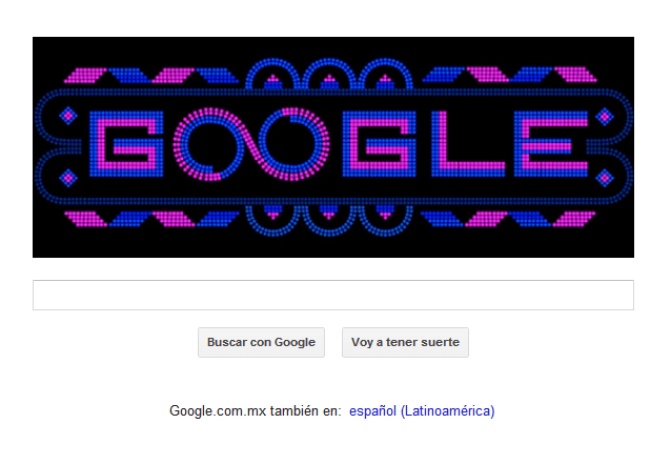
Task: Click the second O of the doodle's infinity loop
Action: (x=293, y=144)
